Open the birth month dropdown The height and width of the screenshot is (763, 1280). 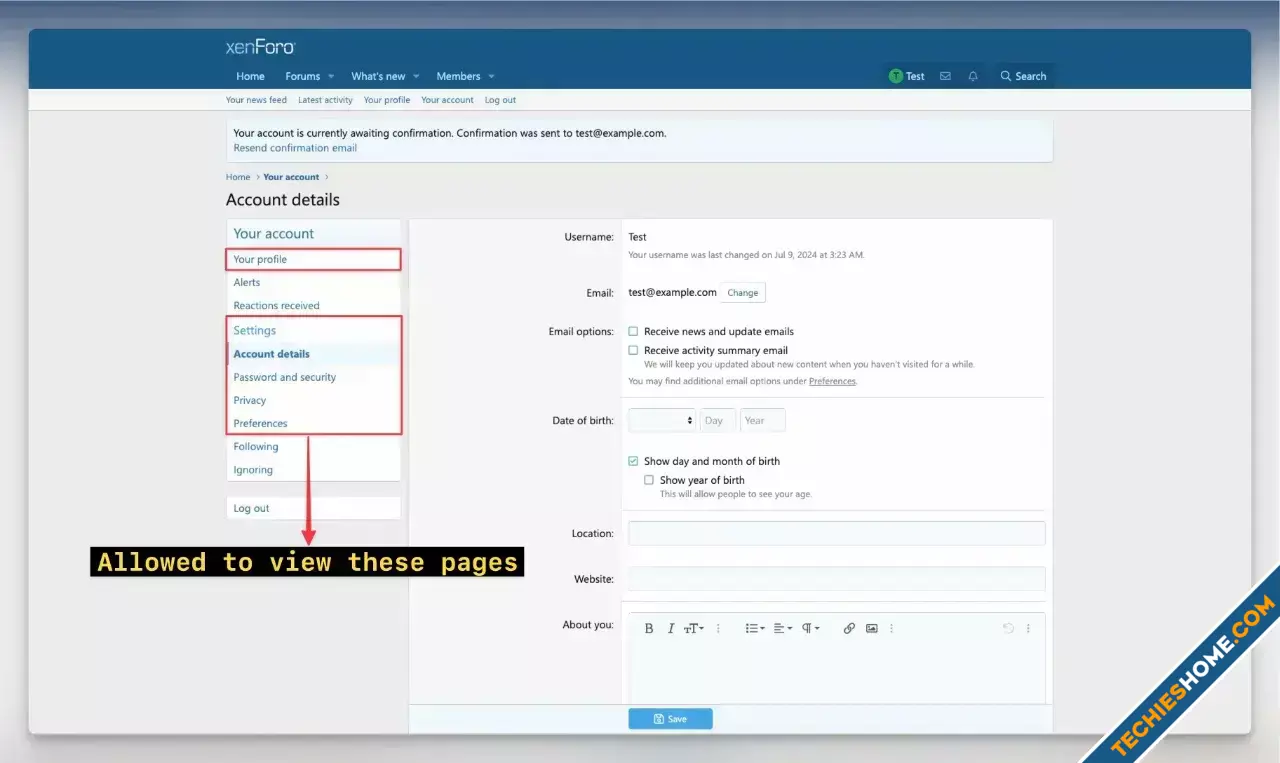(662, 420)
